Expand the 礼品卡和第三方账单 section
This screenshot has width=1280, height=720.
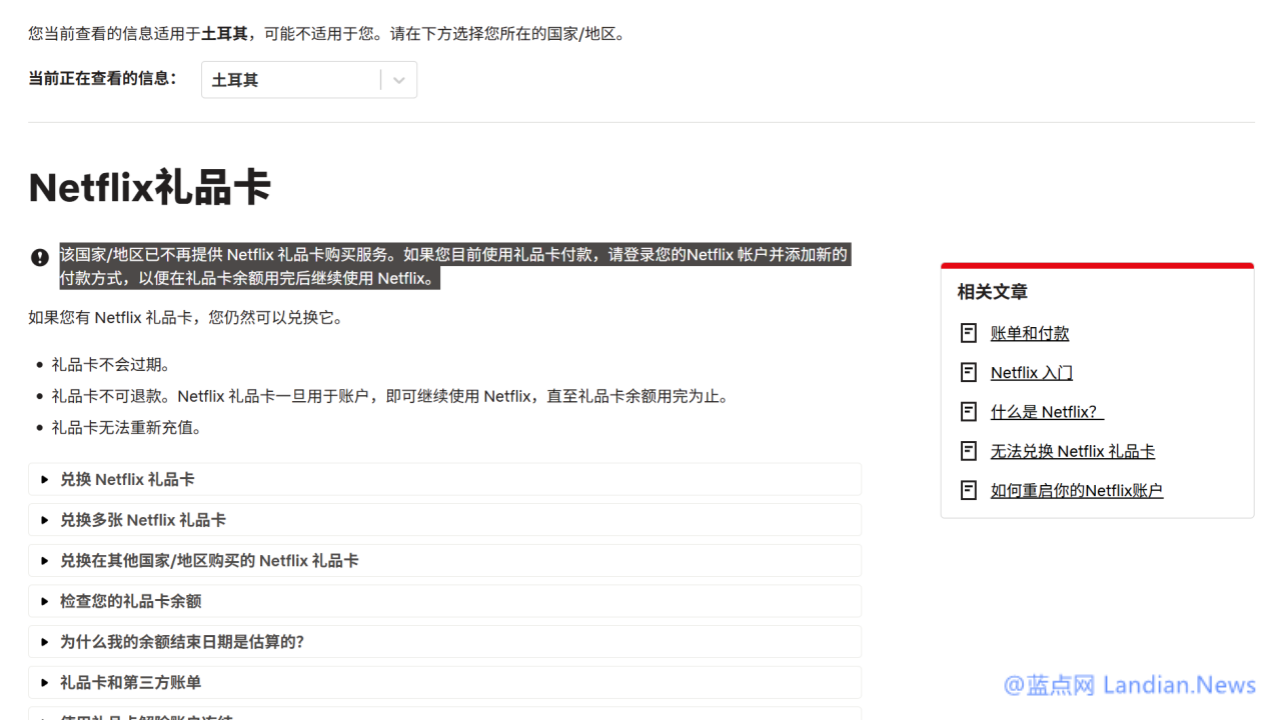pyautogui.click(x=445, y=682)
